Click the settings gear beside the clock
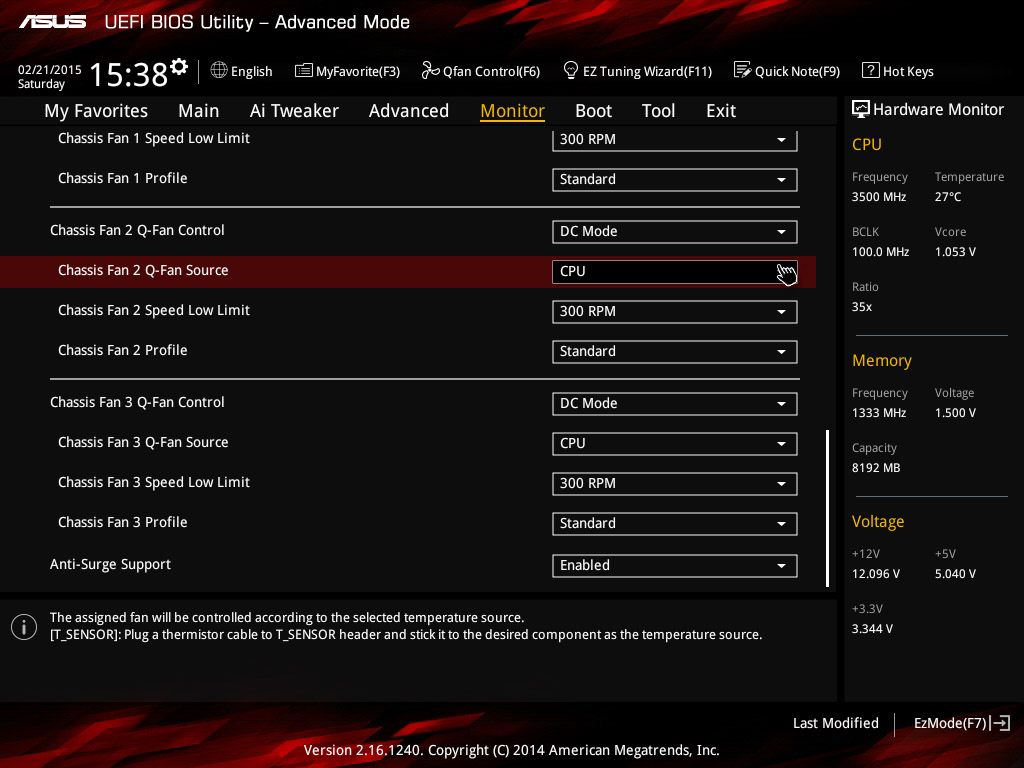 pos(179,67)
